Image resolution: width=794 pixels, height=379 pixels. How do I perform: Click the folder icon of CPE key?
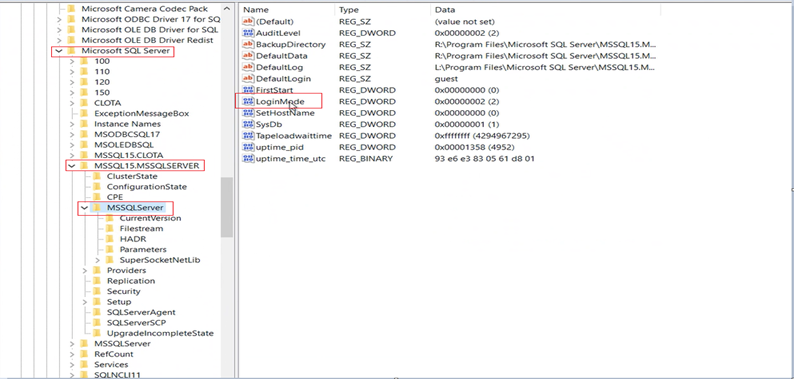tap(97, 197)
